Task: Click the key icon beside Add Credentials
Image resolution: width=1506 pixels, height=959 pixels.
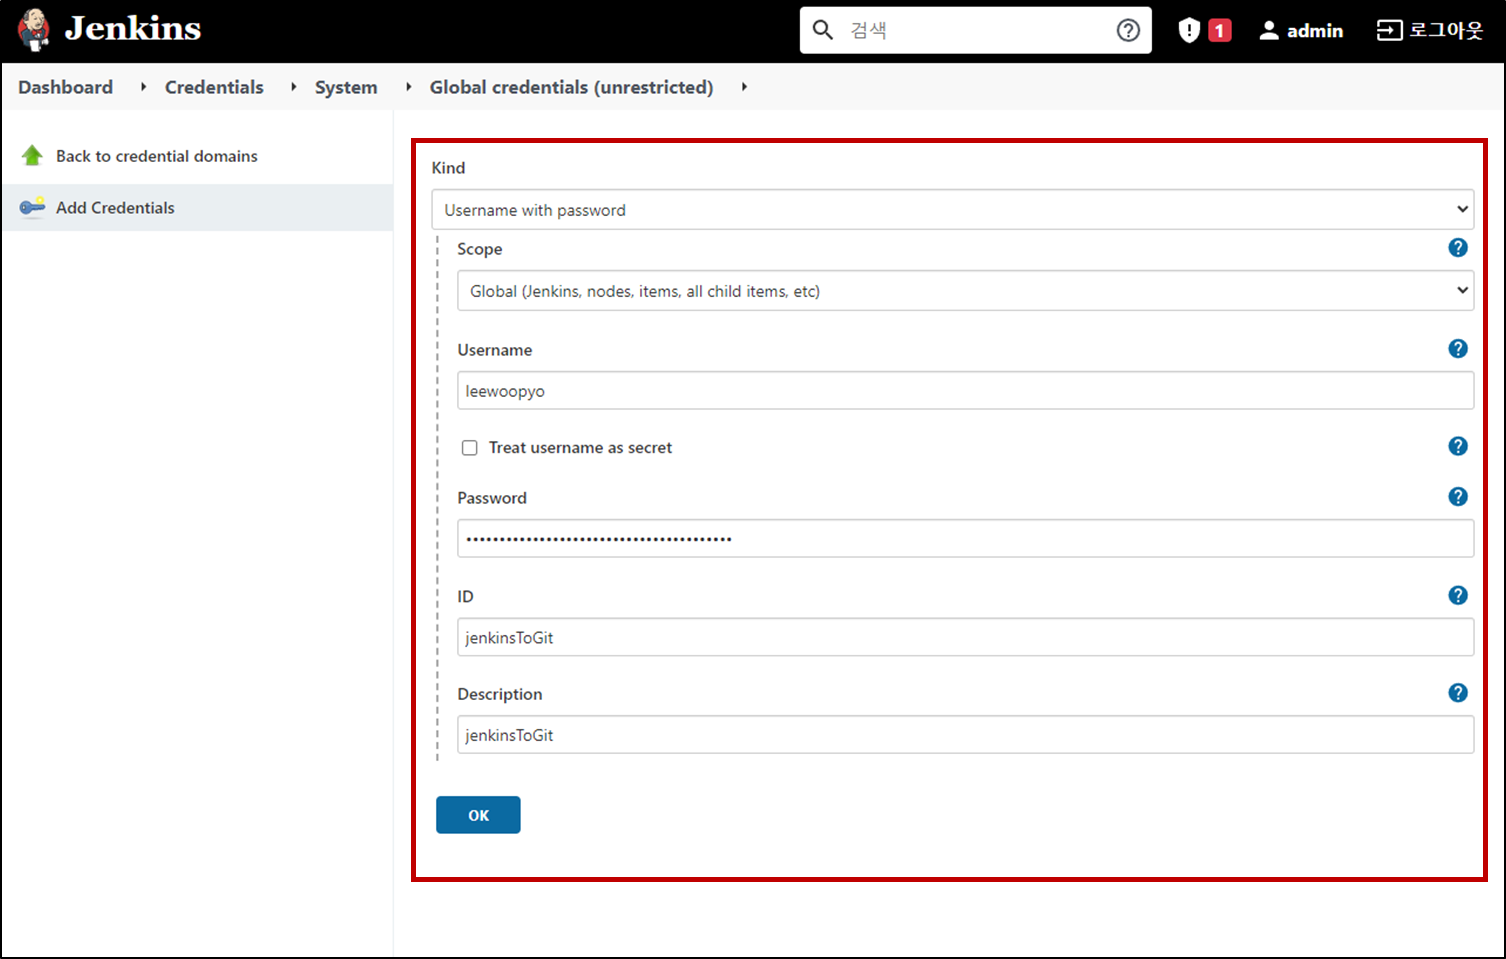Action: tap(32, 207)
